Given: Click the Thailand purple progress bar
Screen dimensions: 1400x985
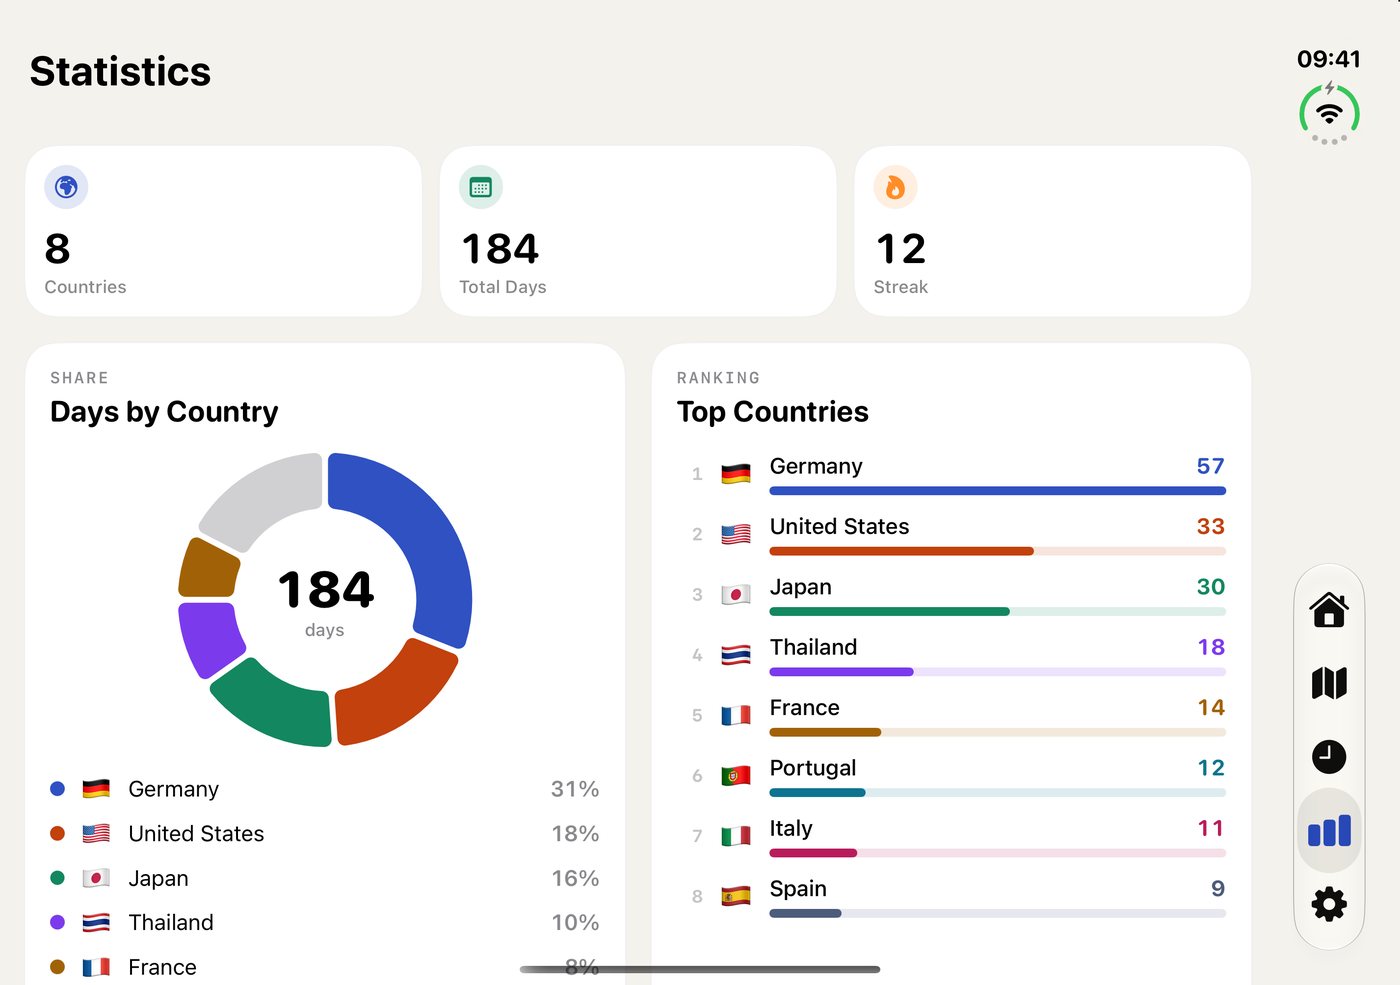Looking at the screenshot, I should click(997, 672).
